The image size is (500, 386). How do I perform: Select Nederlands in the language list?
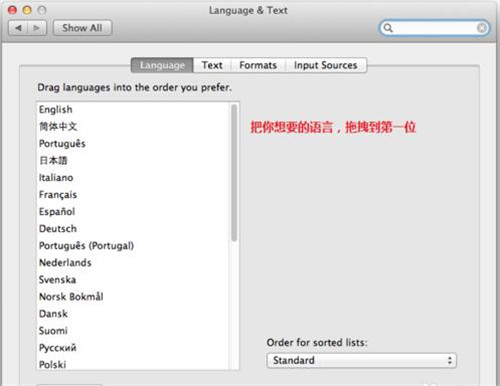[133, 263]
